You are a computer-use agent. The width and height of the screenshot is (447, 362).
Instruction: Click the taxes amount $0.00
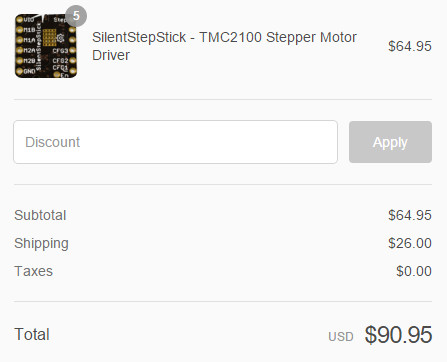coord(414,271)
